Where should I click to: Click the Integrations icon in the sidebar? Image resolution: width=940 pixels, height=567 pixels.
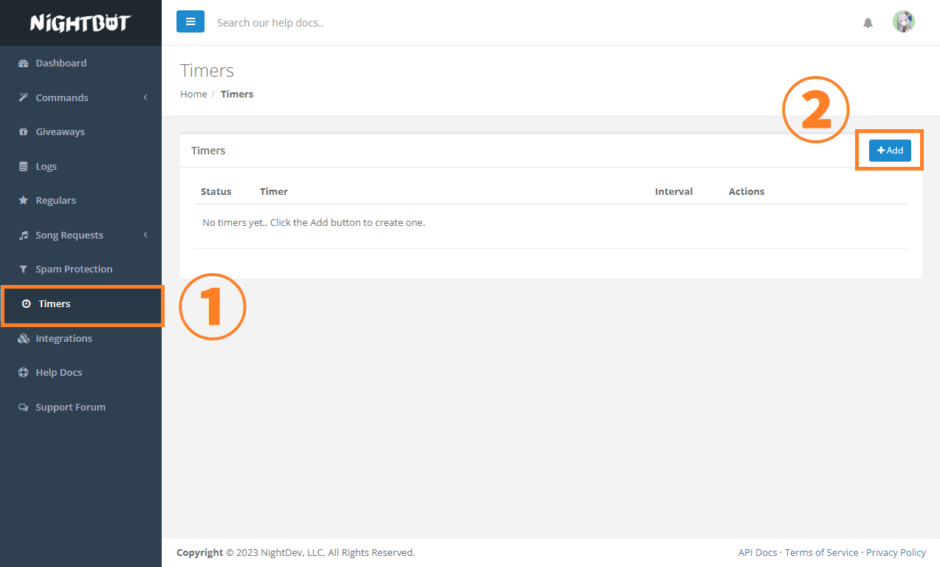point(24,339)
